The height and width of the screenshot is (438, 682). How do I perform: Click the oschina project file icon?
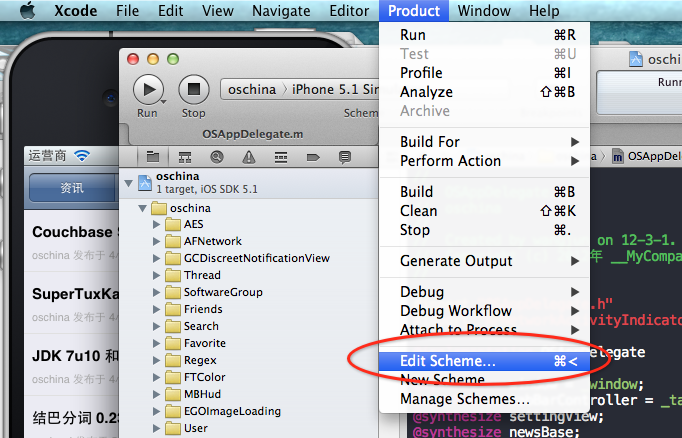pyautogui.click(x=145, y=183)
